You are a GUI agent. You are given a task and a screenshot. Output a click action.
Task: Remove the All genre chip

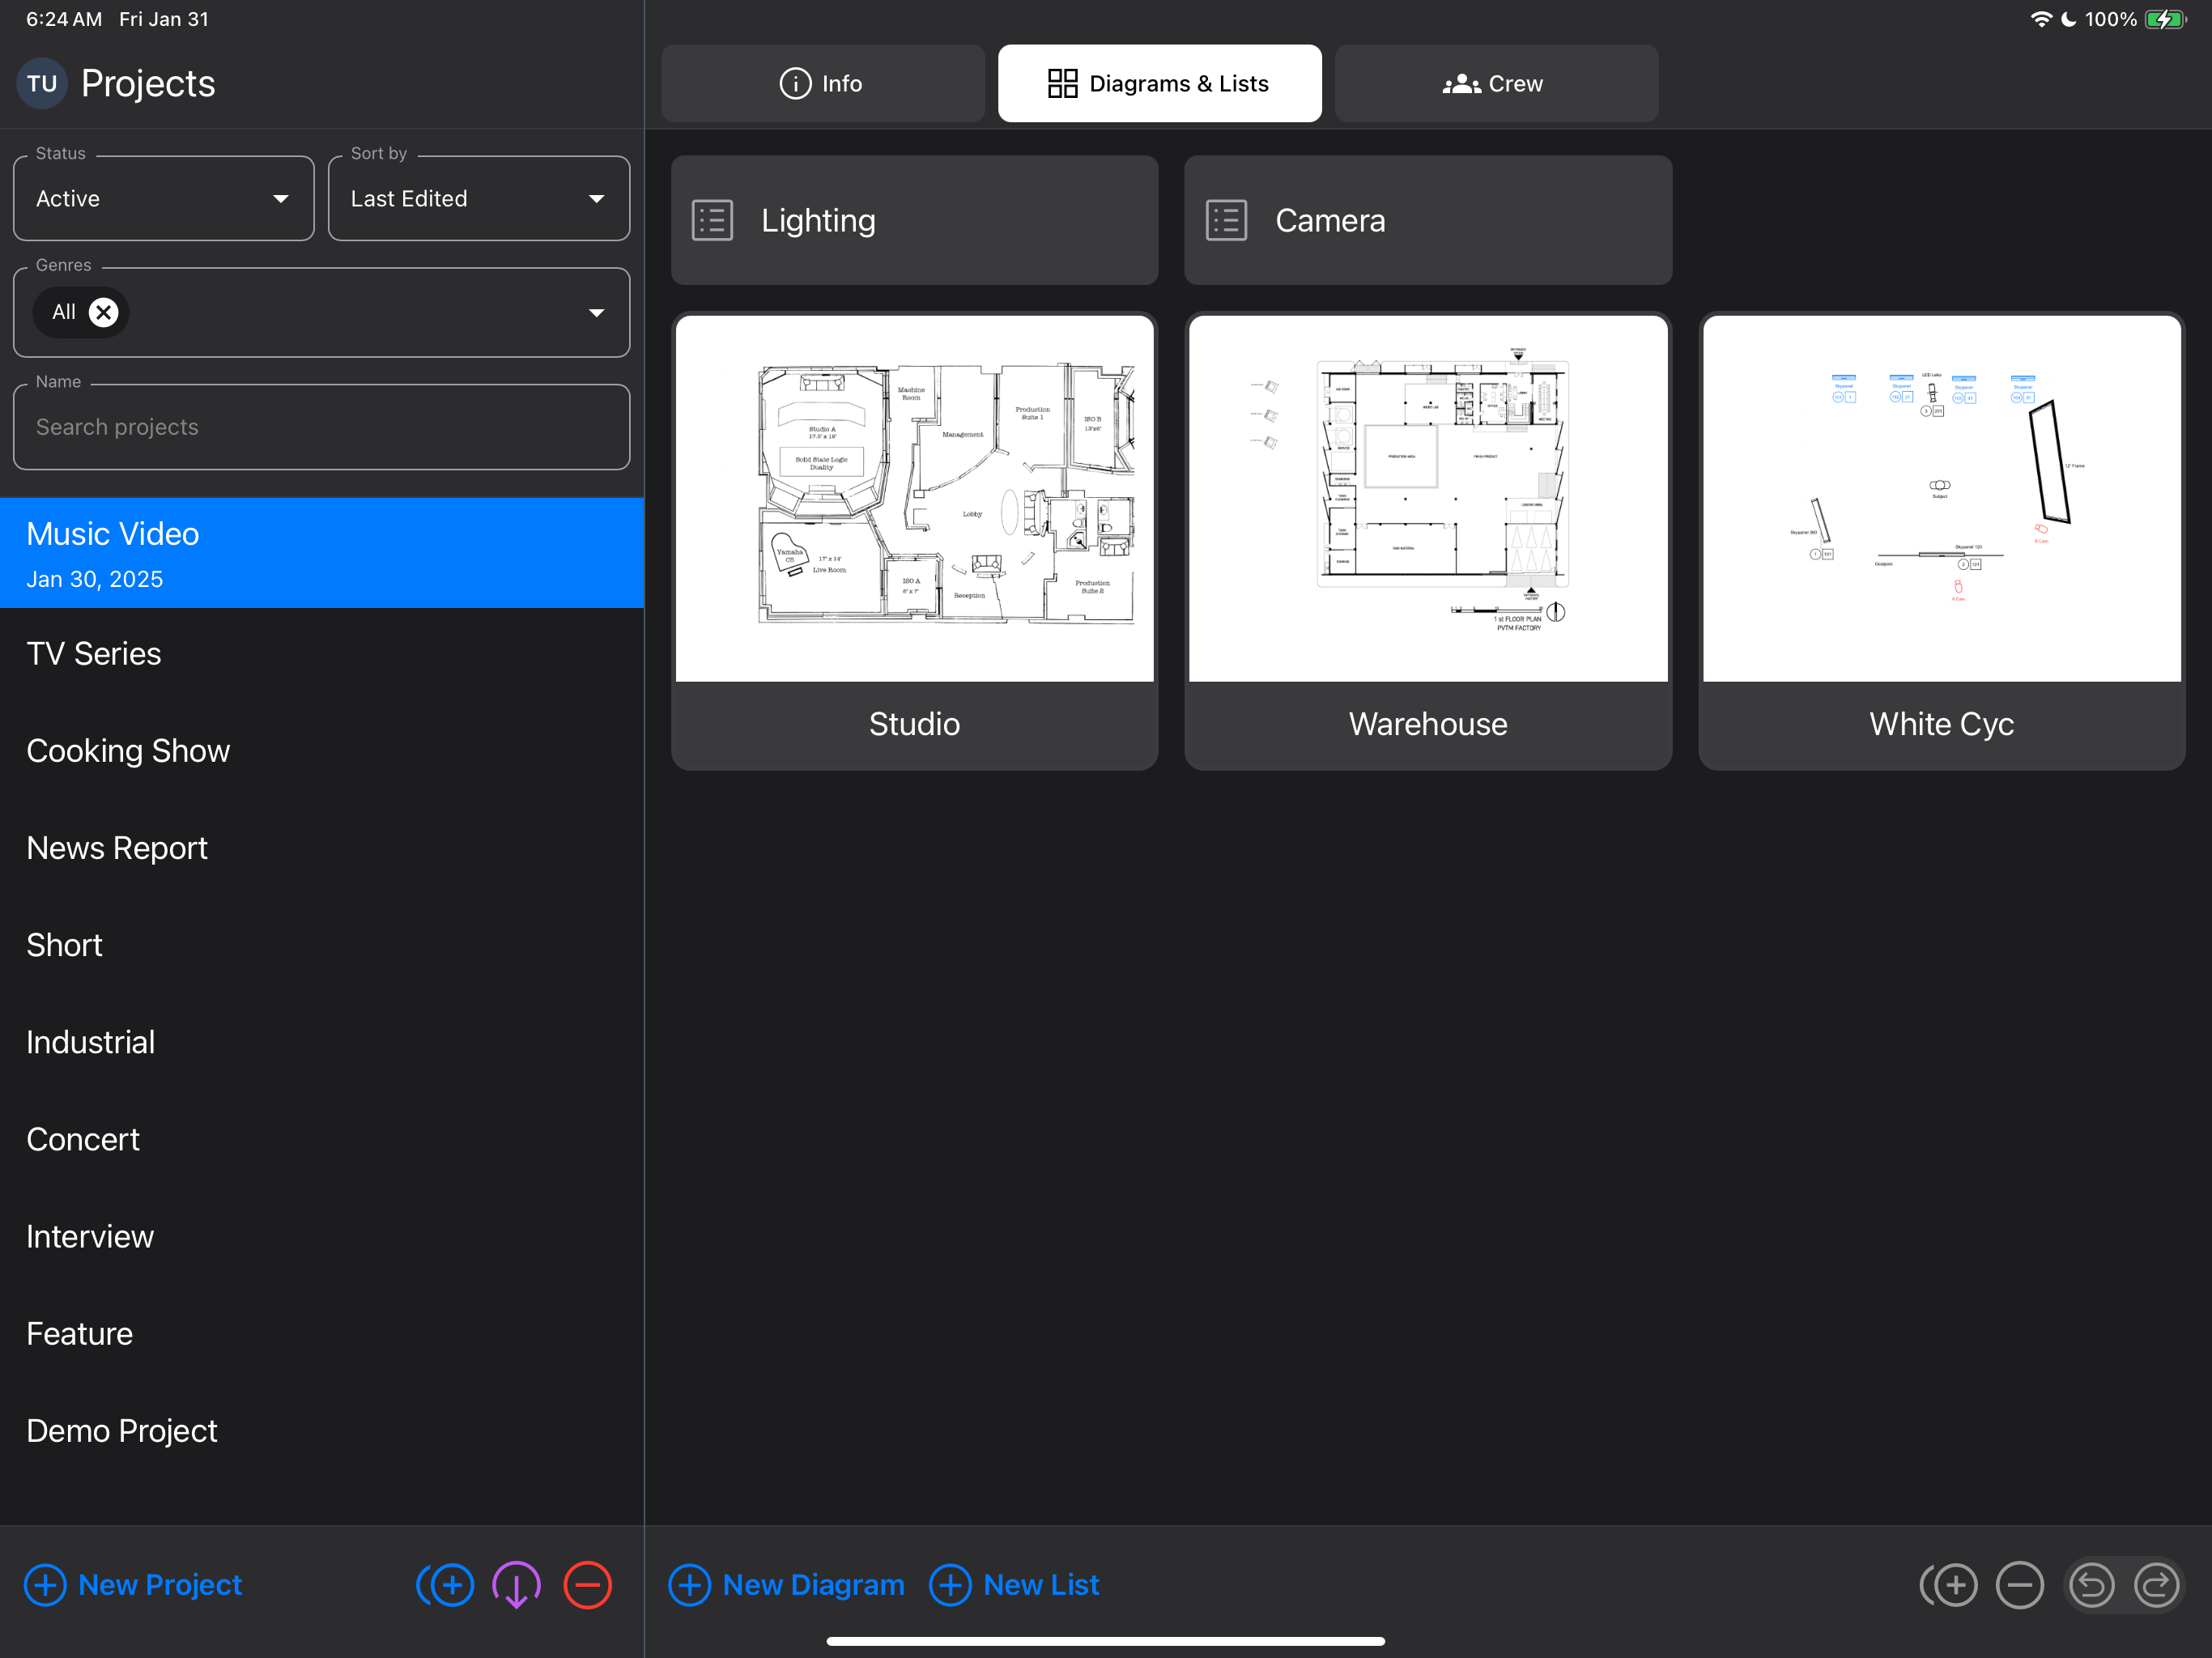(103, 312)
